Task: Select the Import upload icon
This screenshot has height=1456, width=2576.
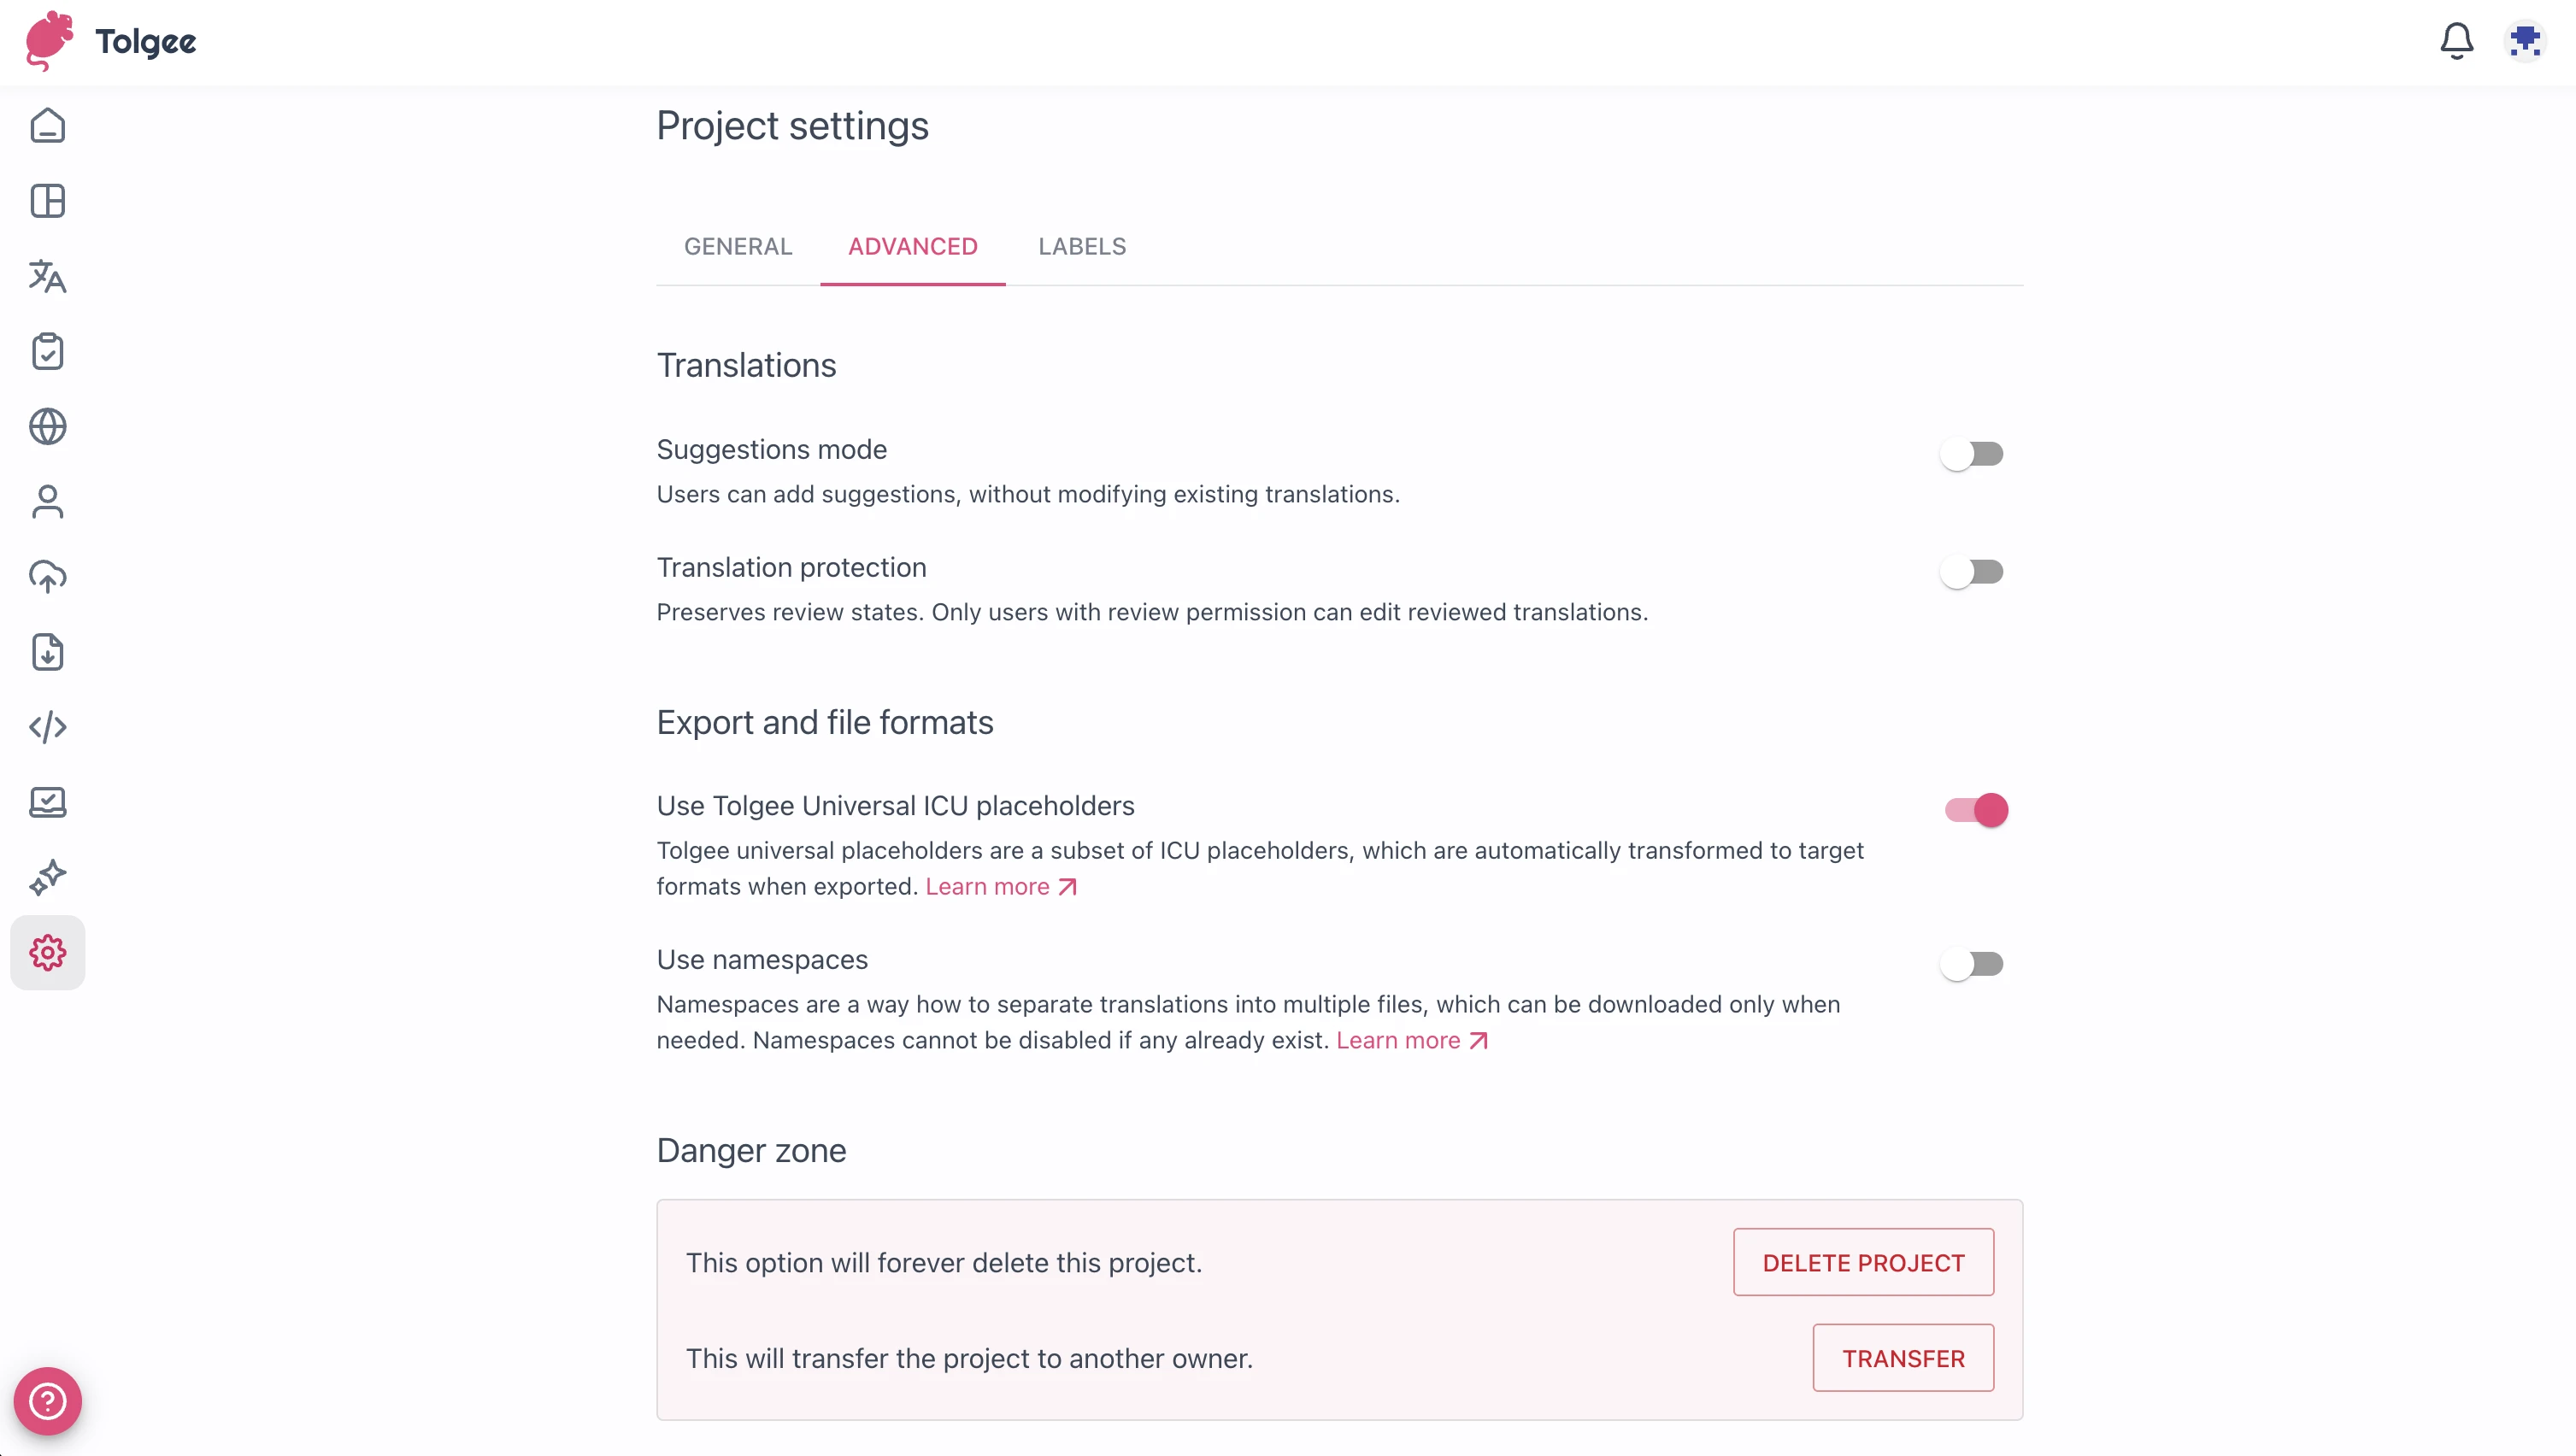Action: (47, 577)
